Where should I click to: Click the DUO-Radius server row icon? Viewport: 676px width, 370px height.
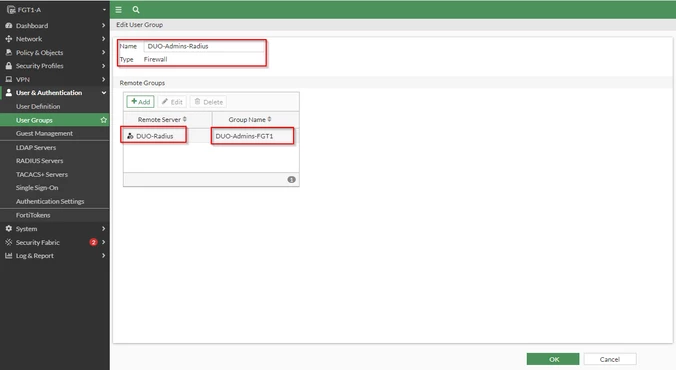tap(130, 136)
